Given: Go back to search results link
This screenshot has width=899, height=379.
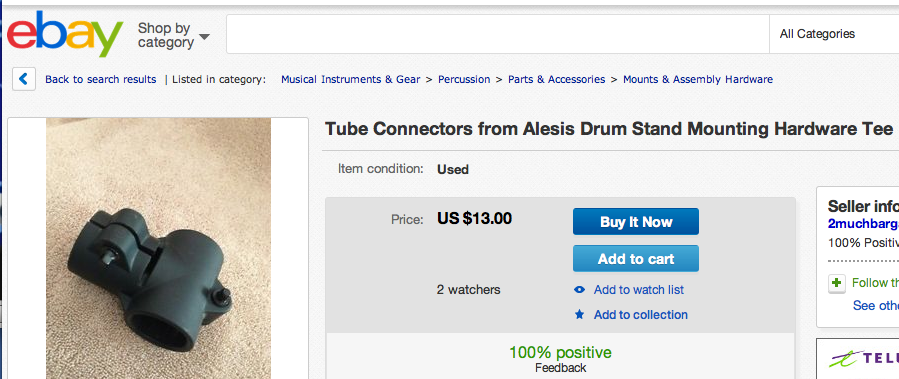Looking at the screenshot, I should 100,80.
